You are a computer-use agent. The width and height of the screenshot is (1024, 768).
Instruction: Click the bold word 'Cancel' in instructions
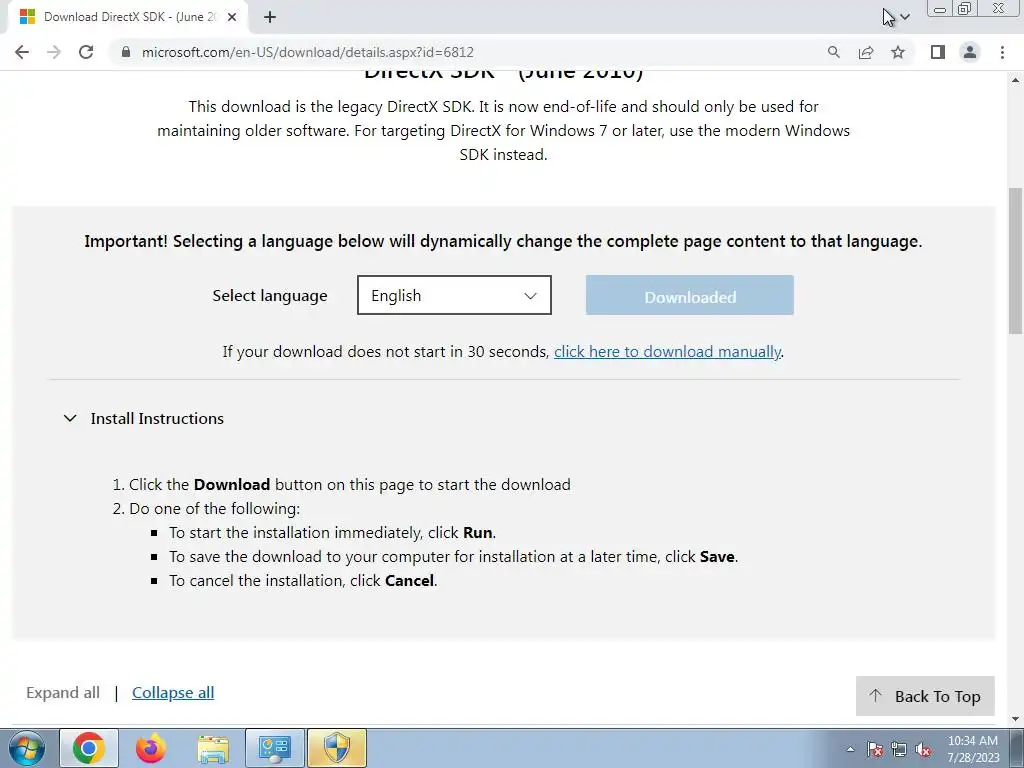[x=409, y=581]
